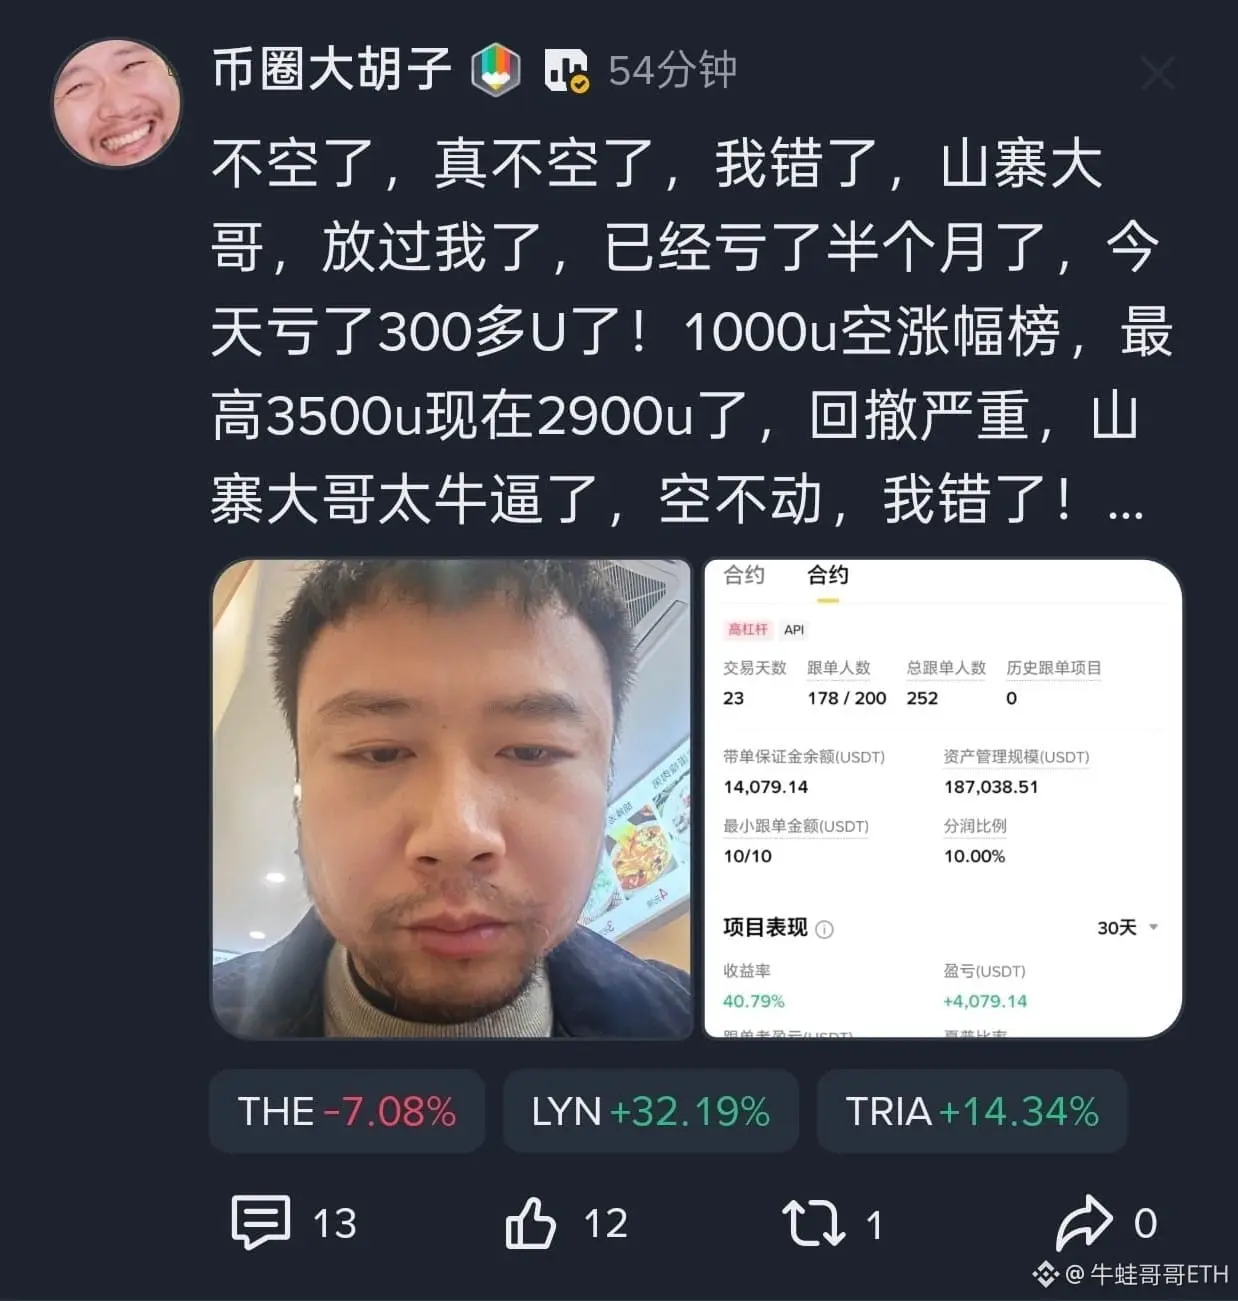The width and height of the screenshot is (1238, 1301).
Task: Tap the verified trader chart badge
Action: pos(566,70)
